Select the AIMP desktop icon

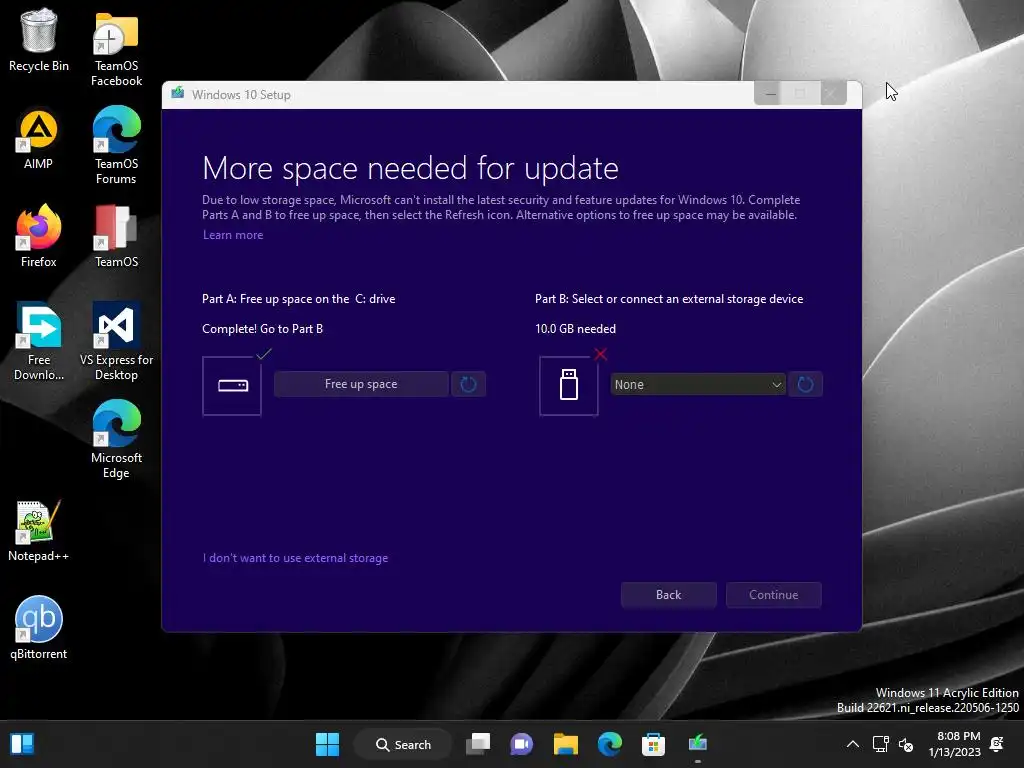point(39,139)
